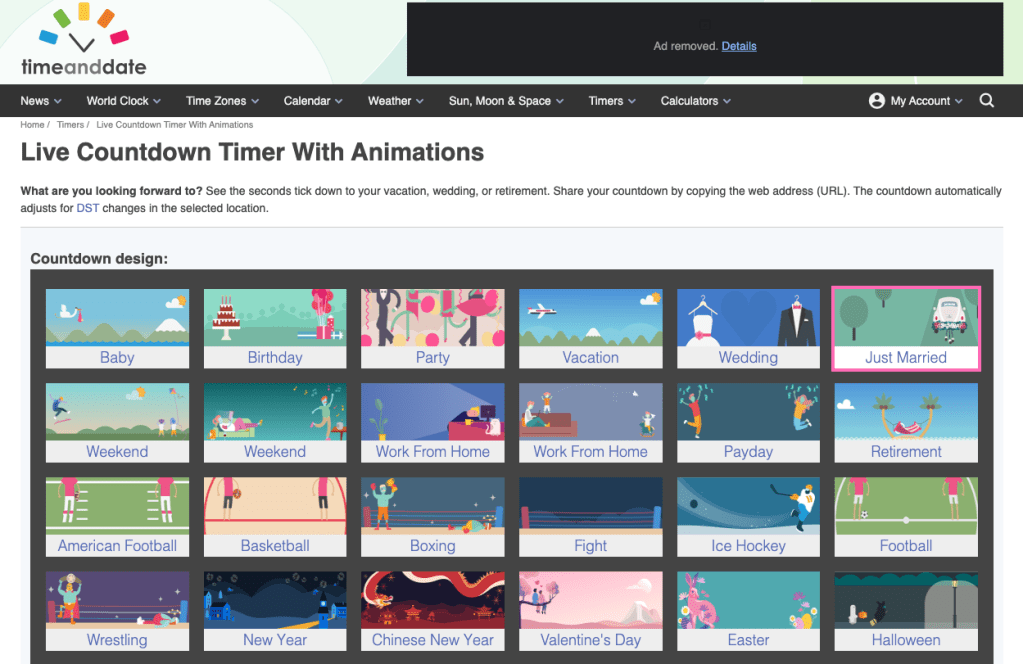Choose the Retirement hammock design
Image resolution: width=1023 pixels, height=664 pixels.
click(906, 422)
